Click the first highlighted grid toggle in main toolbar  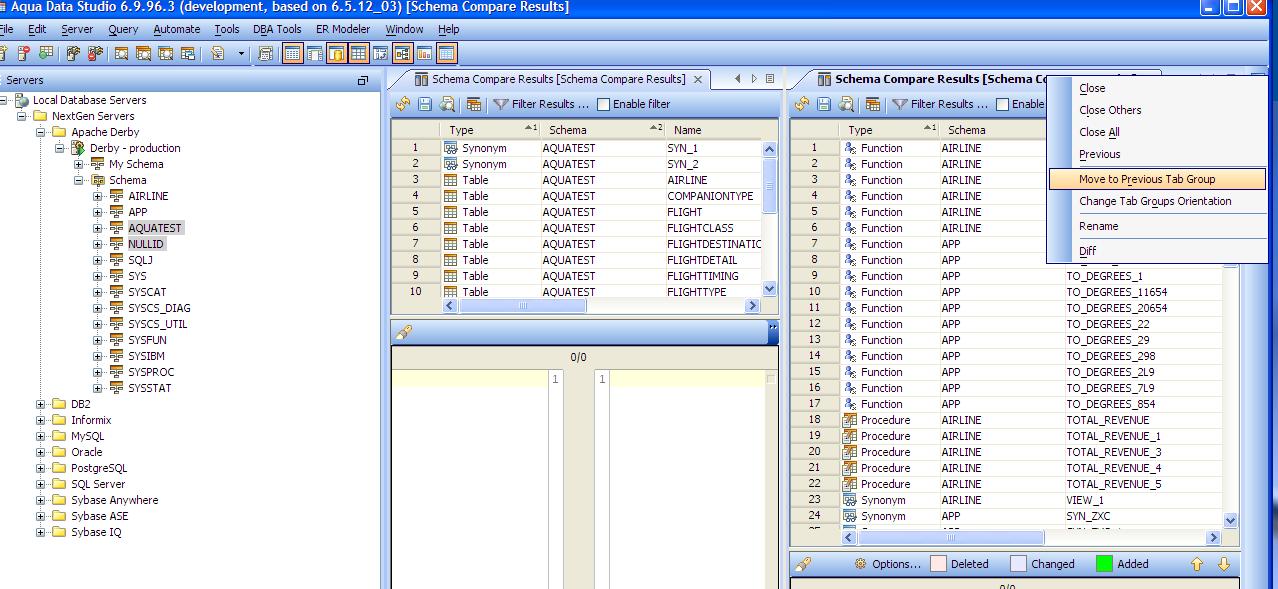[x=292, y=53]
